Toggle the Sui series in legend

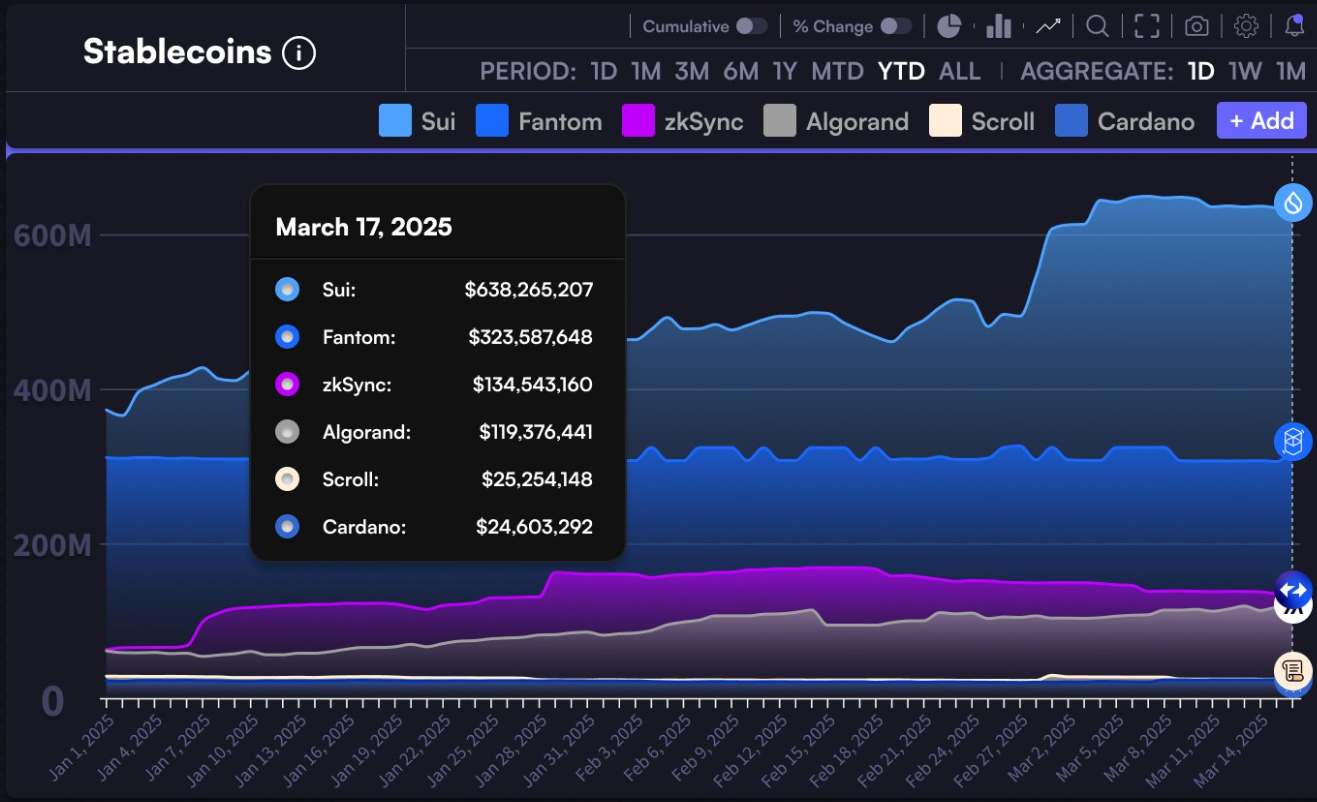tap(417, 122)
